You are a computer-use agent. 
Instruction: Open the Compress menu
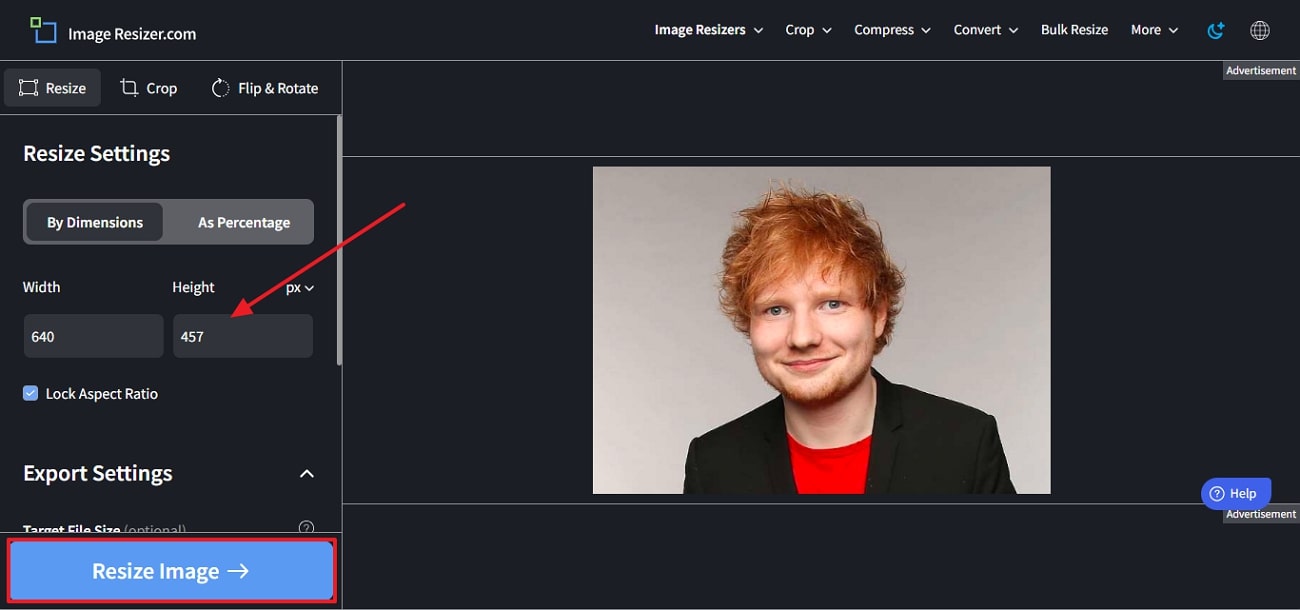[x=892, y=30]
